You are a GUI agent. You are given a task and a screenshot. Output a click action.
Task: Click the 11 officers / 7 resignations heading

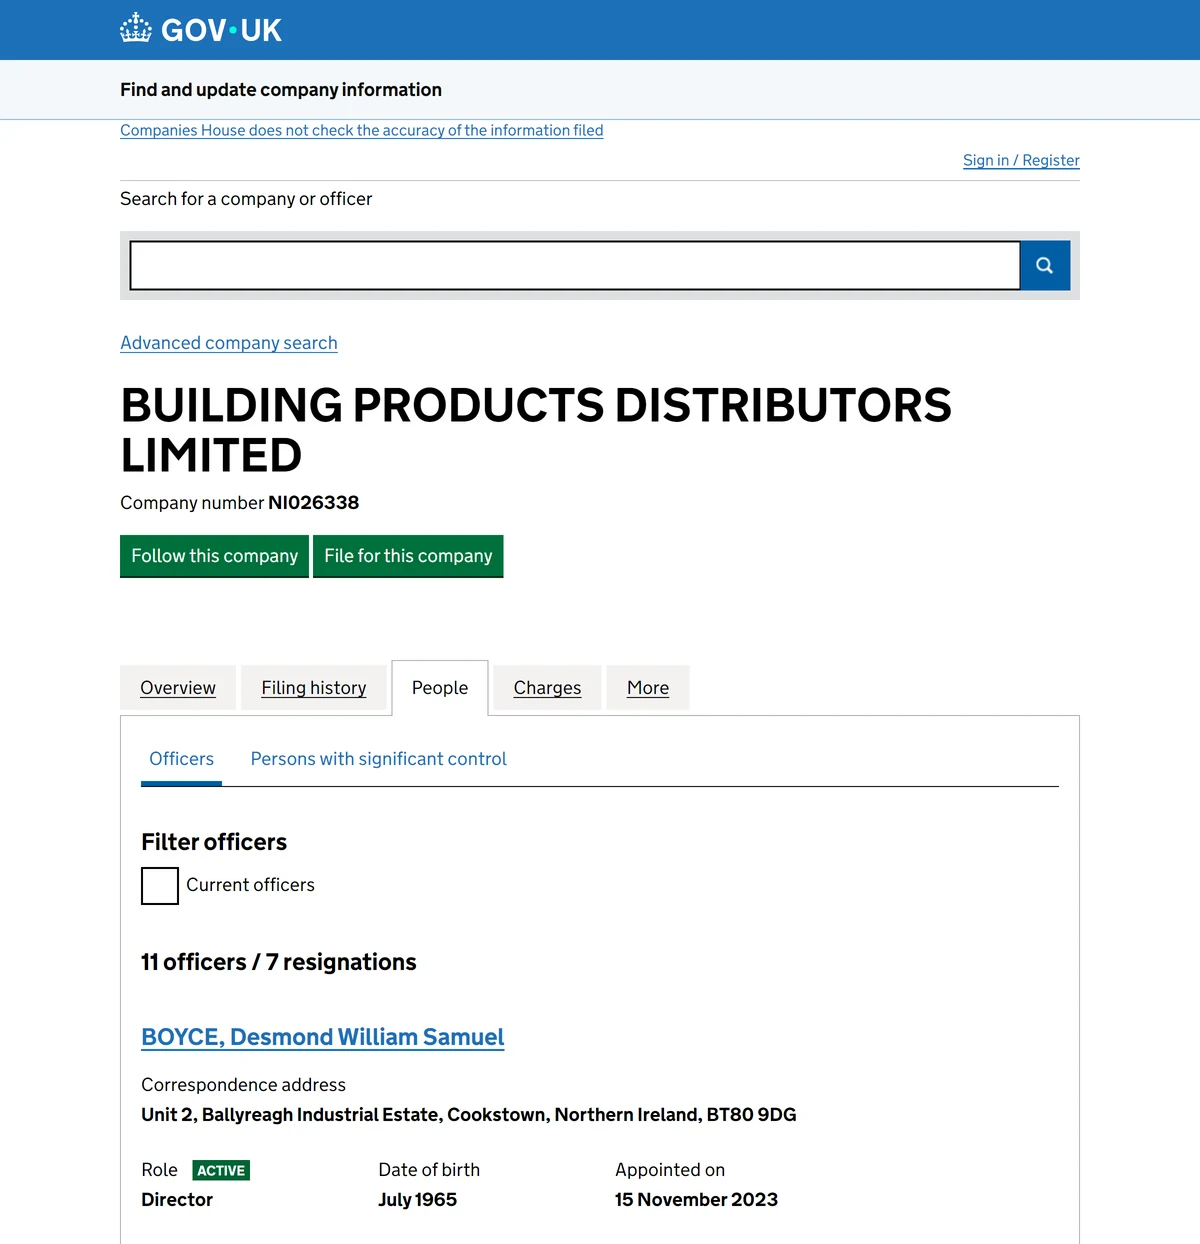point(279,962)
